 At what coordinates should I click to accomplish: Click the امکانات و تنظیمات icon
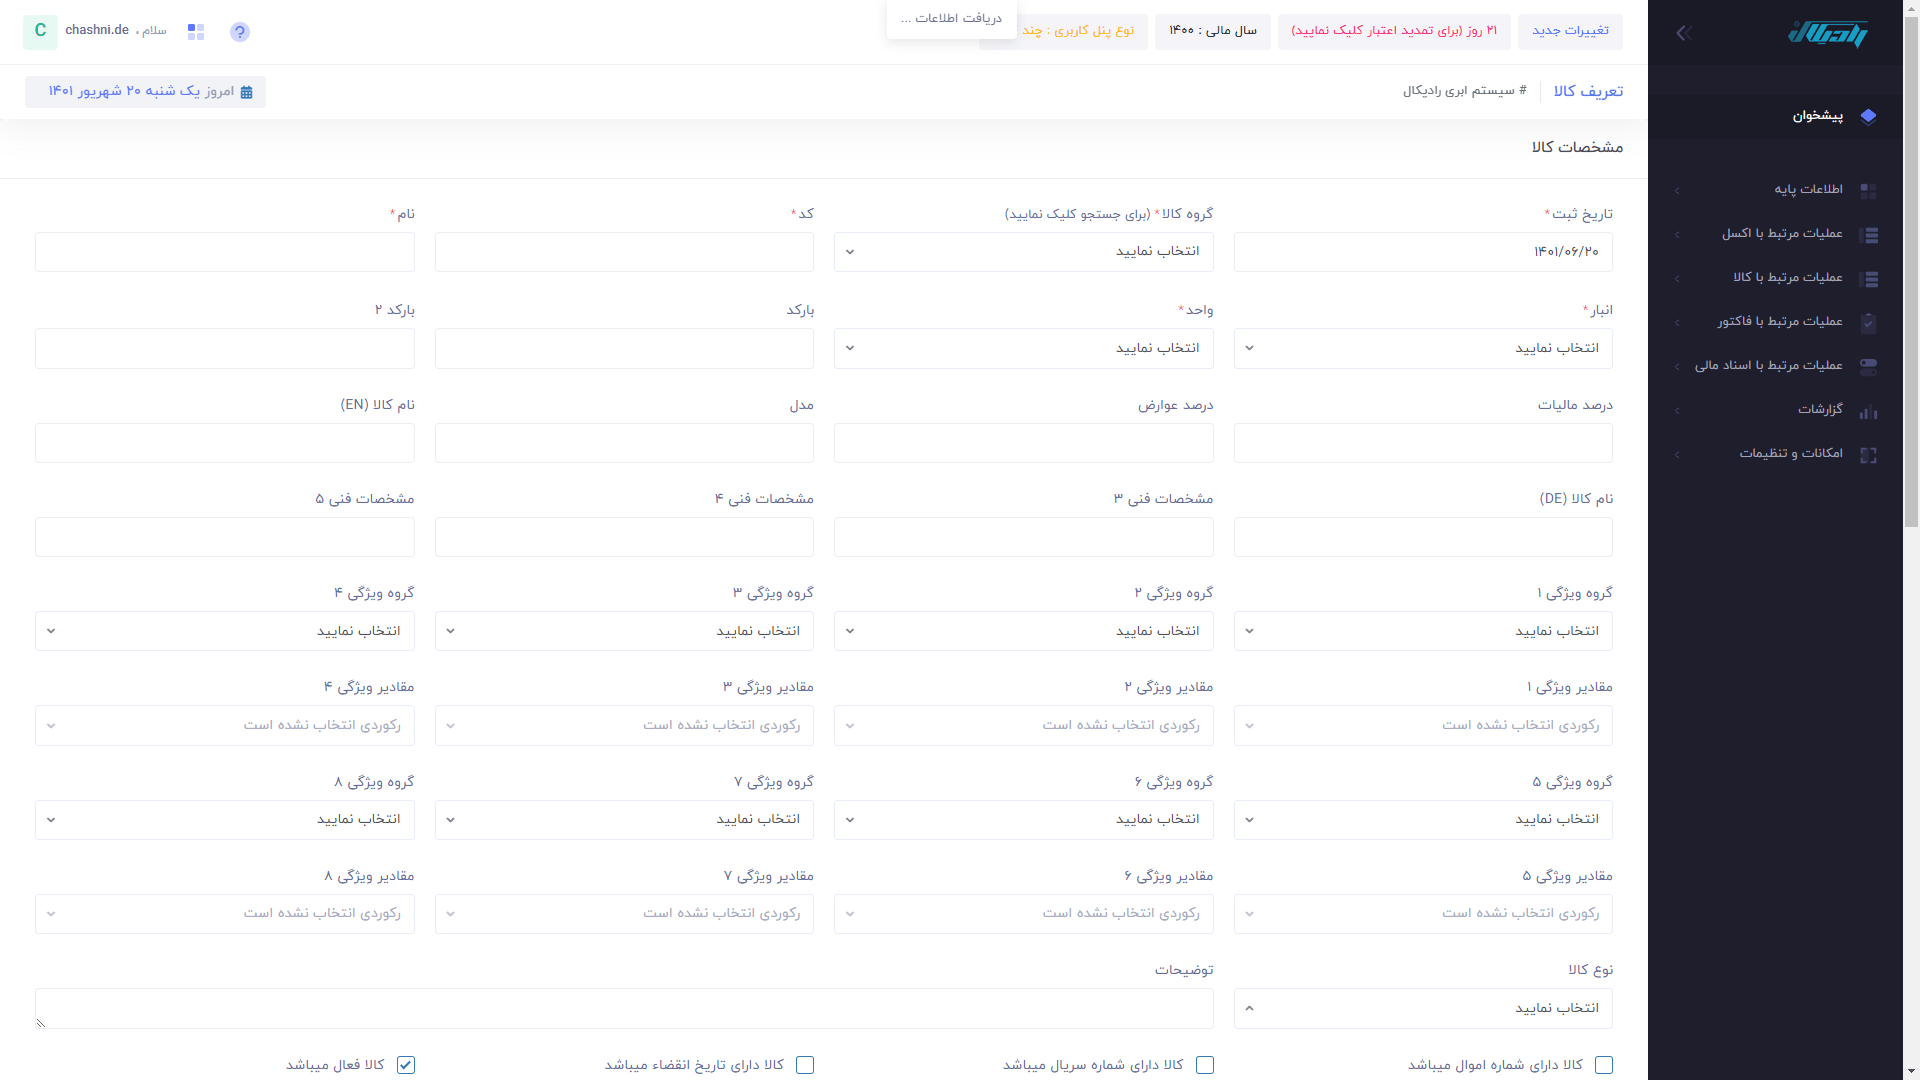click(x=1868, y=454)
